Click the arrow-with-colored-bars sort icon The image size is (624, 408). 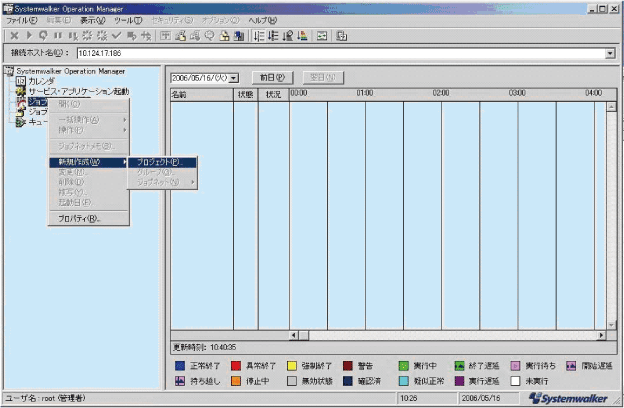point(302,36)
